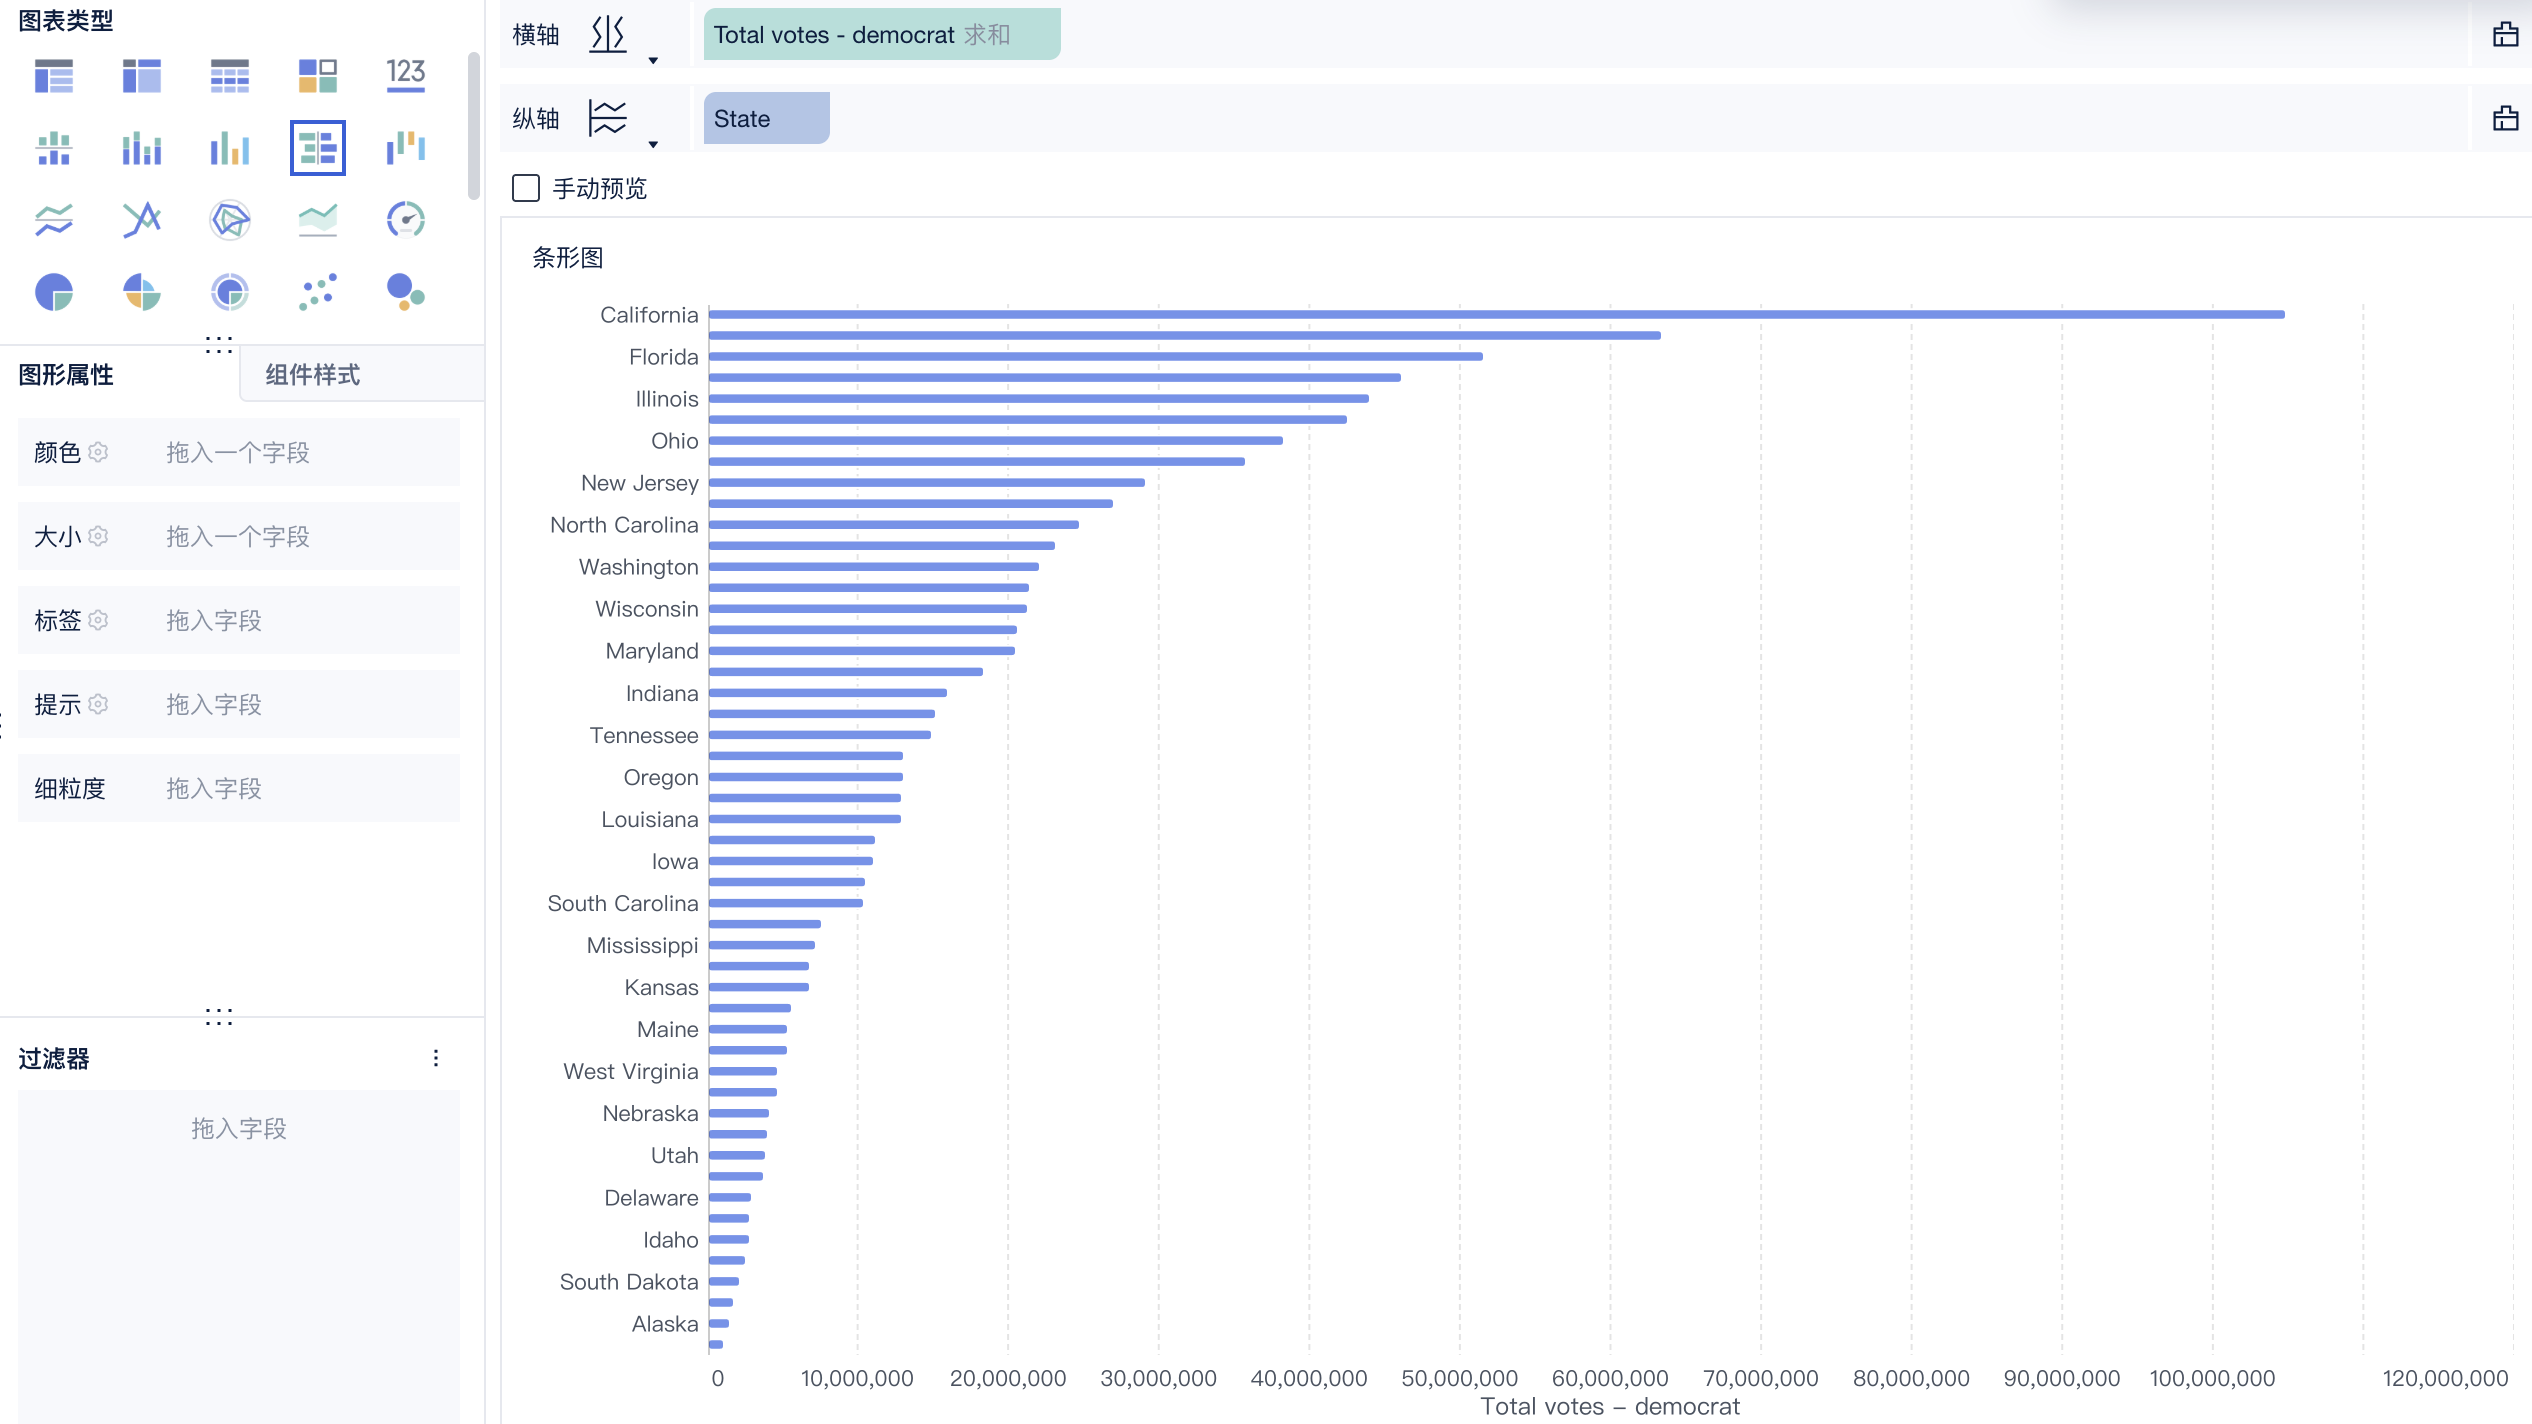
Task: Open the 过滤器 three-dot options menu
Action: point(436,1058)
